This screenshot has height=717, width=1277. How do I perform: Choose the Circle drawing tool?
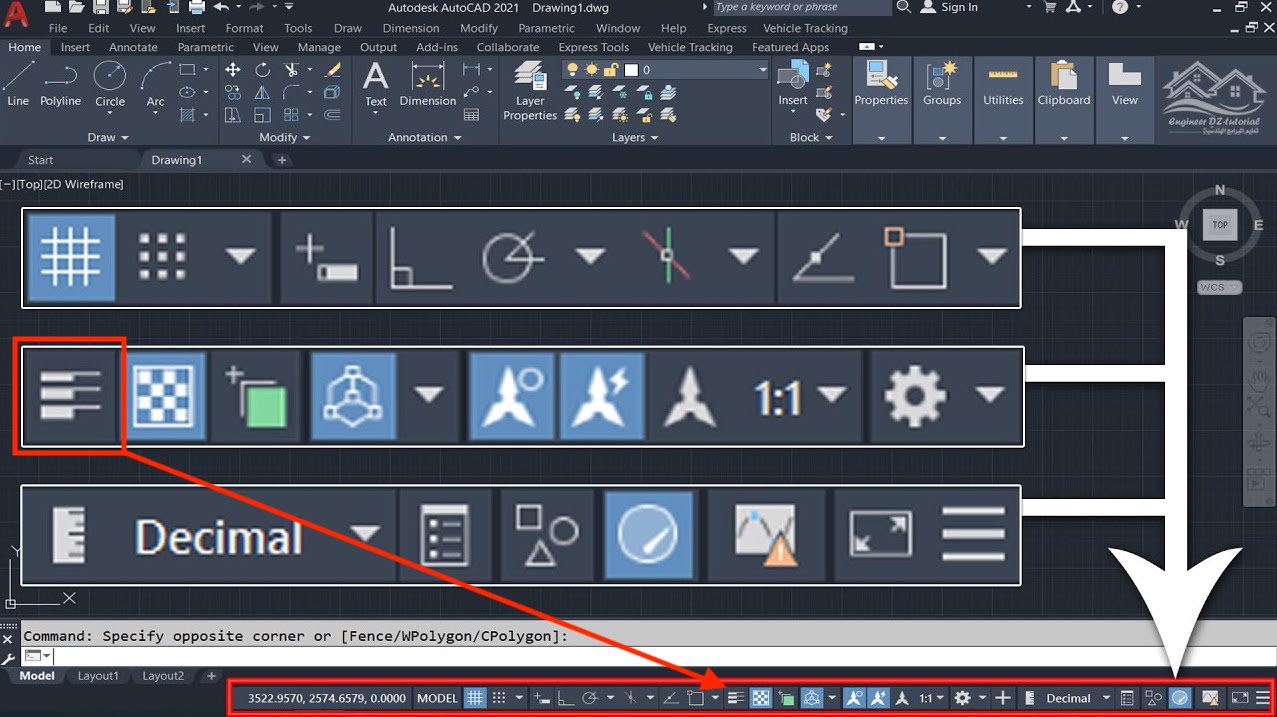tap(110, 84)
